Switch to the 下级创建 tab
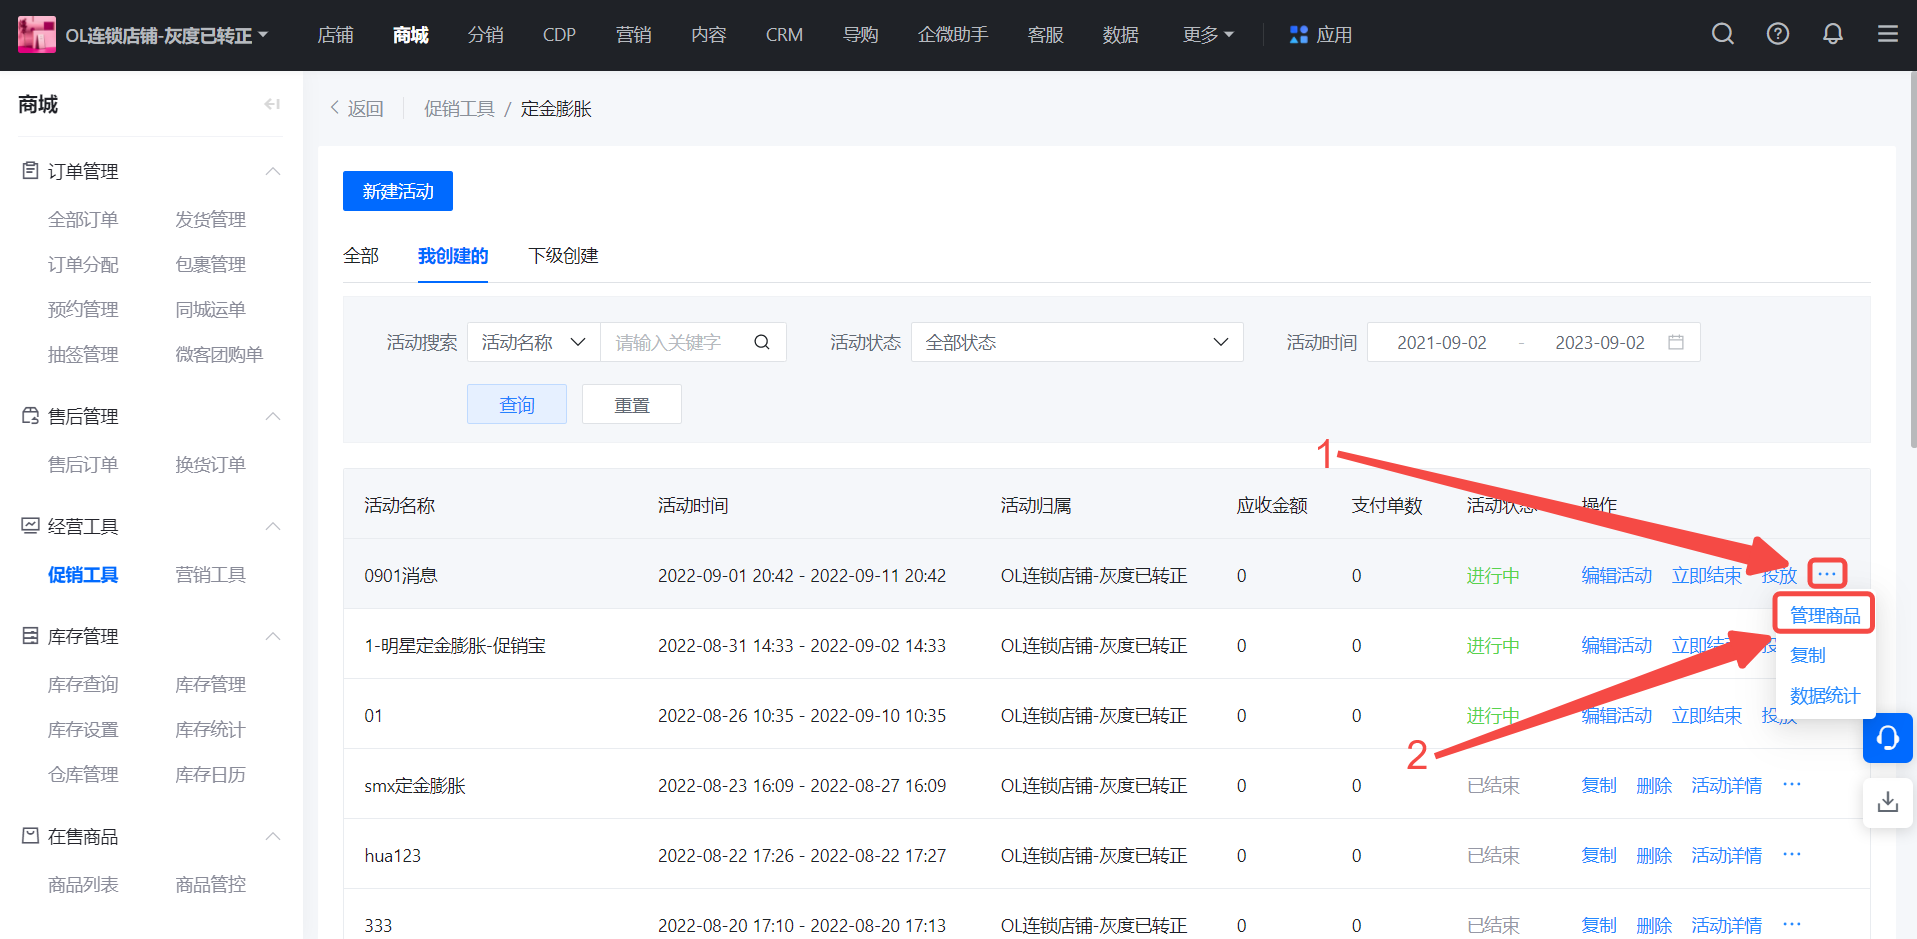This screenshot has height=939, width=1917. pos(563,256)
